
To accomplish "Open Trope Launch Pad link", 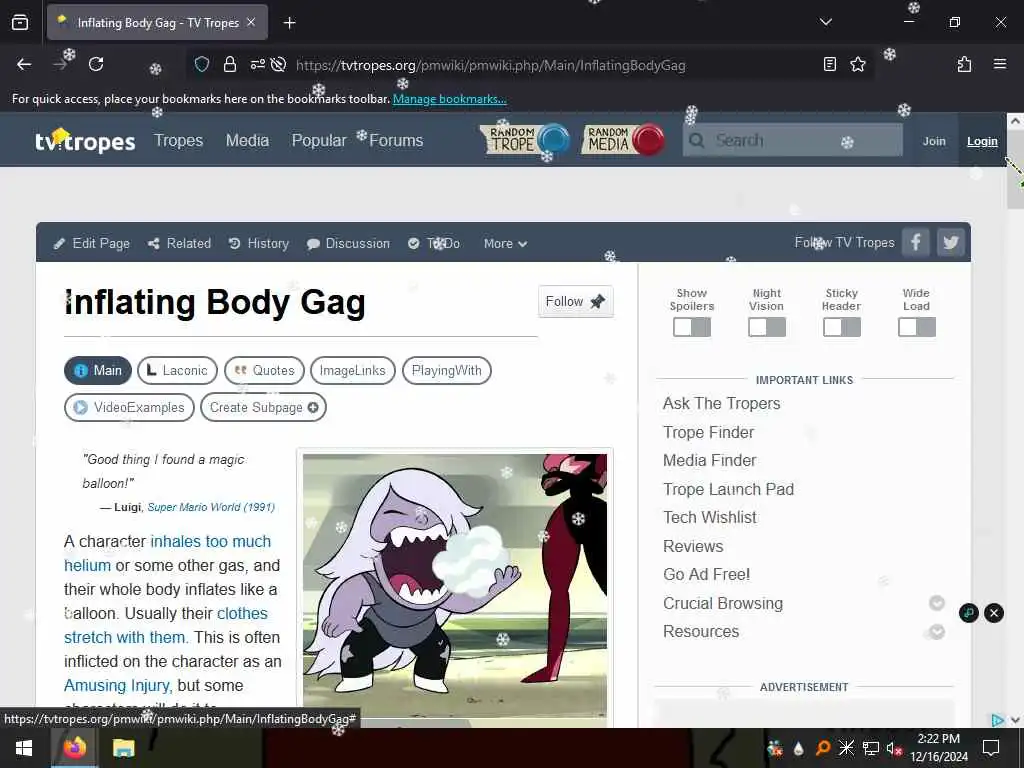I will tap(728, 489).
